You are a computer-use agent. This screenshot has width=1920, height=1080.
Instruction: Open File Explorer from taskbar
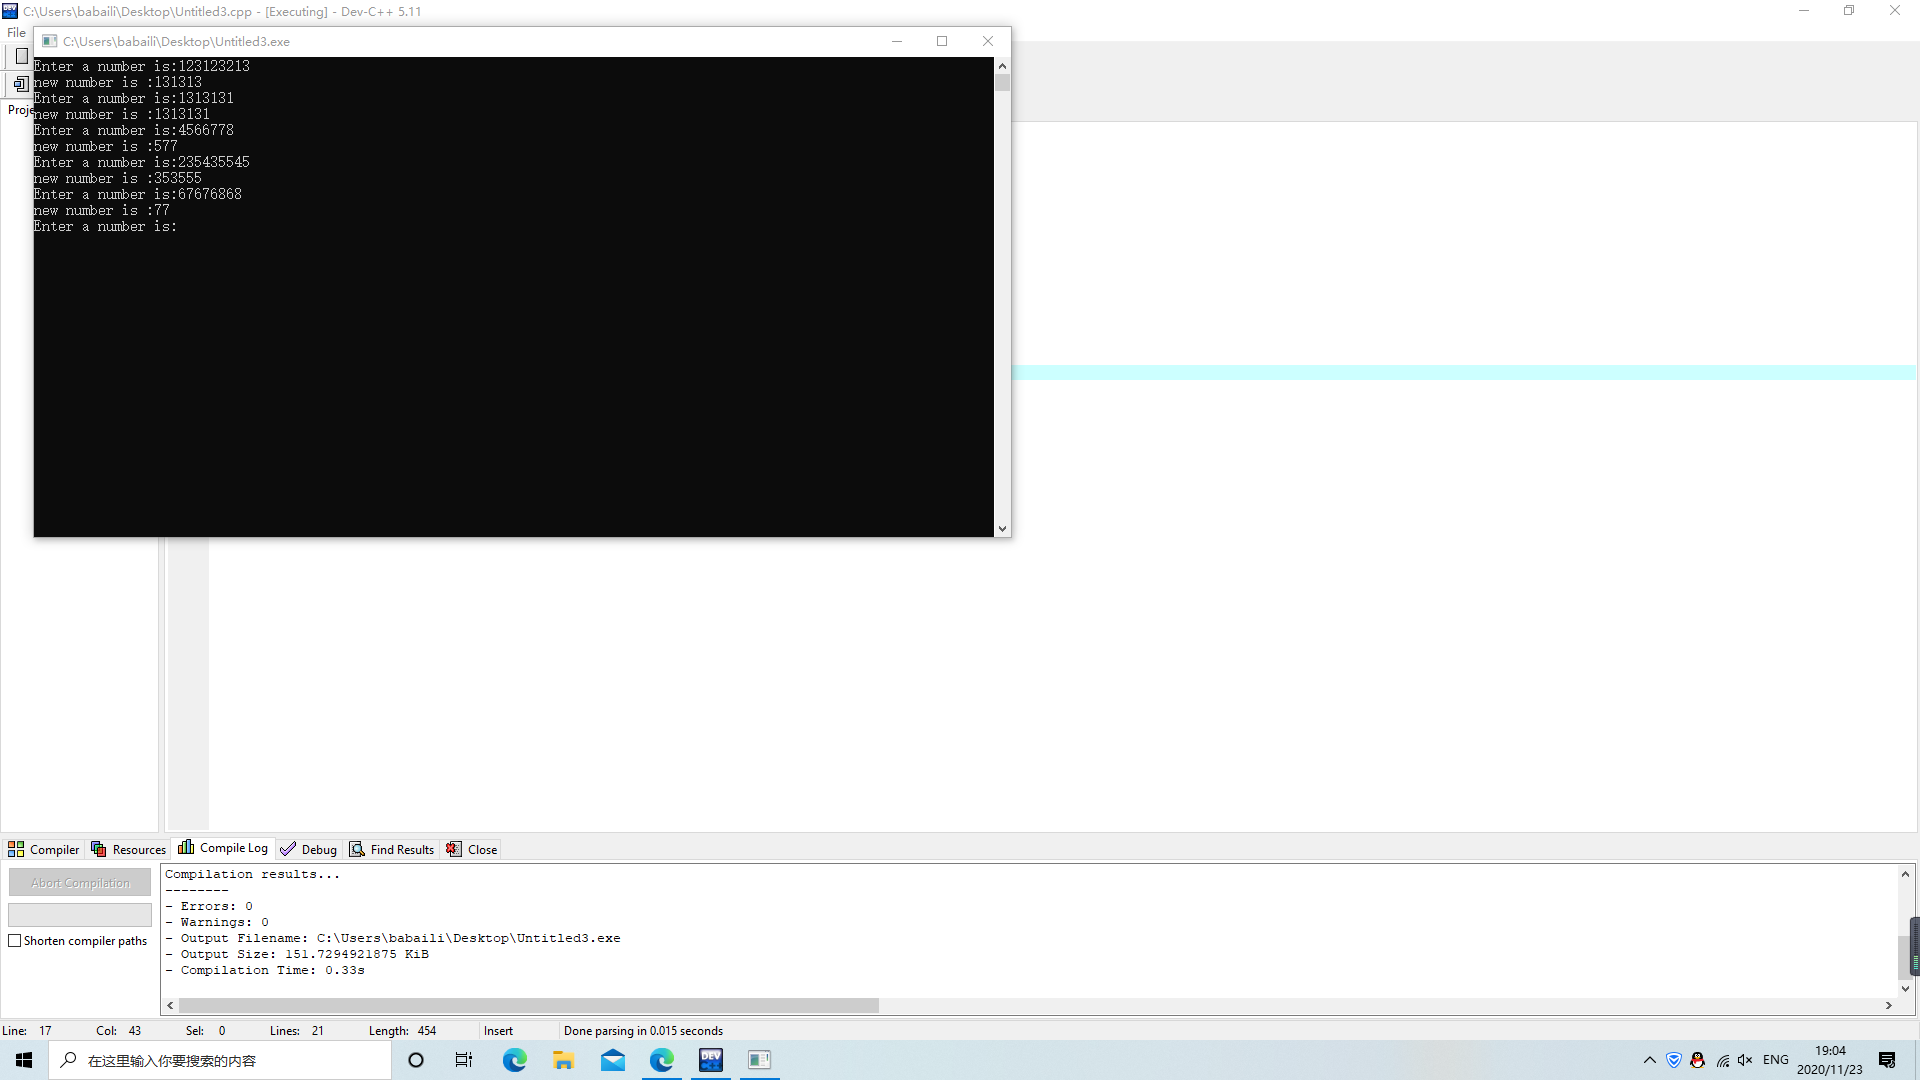[x=564, y=1060]
